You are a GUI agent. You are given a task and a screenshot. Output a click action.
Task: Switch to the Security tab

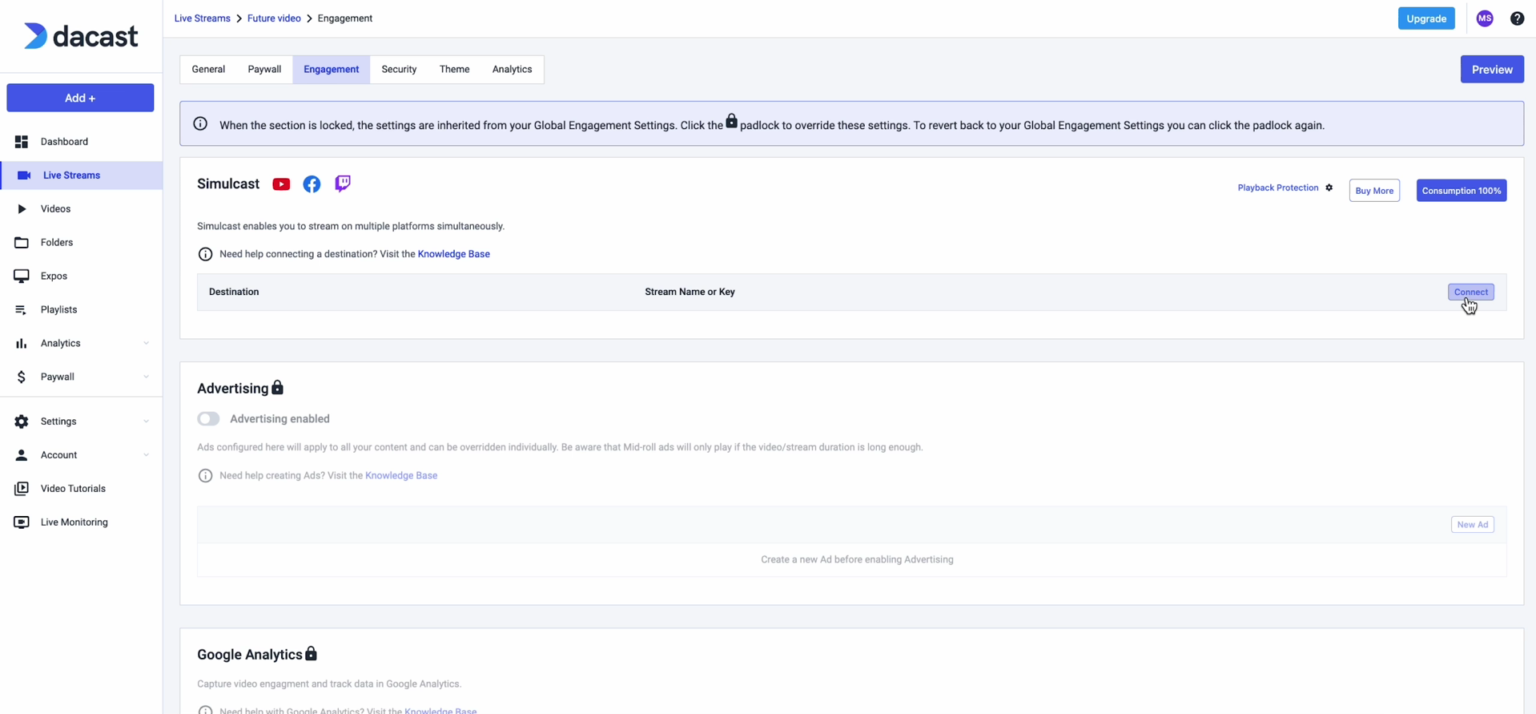pyautogui.click(x=398, y=69)
